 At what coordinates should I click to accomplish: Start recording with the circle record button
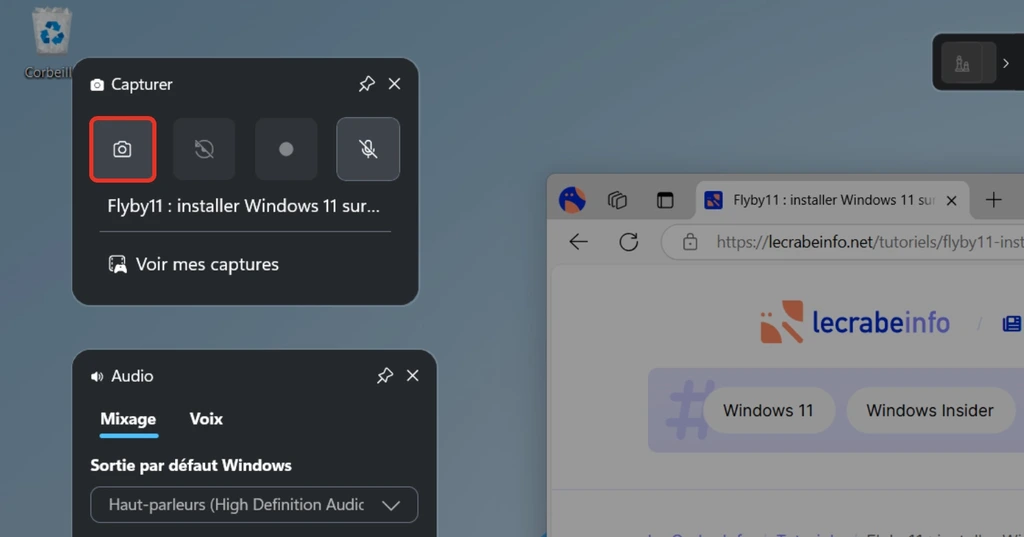coord(286,149)
